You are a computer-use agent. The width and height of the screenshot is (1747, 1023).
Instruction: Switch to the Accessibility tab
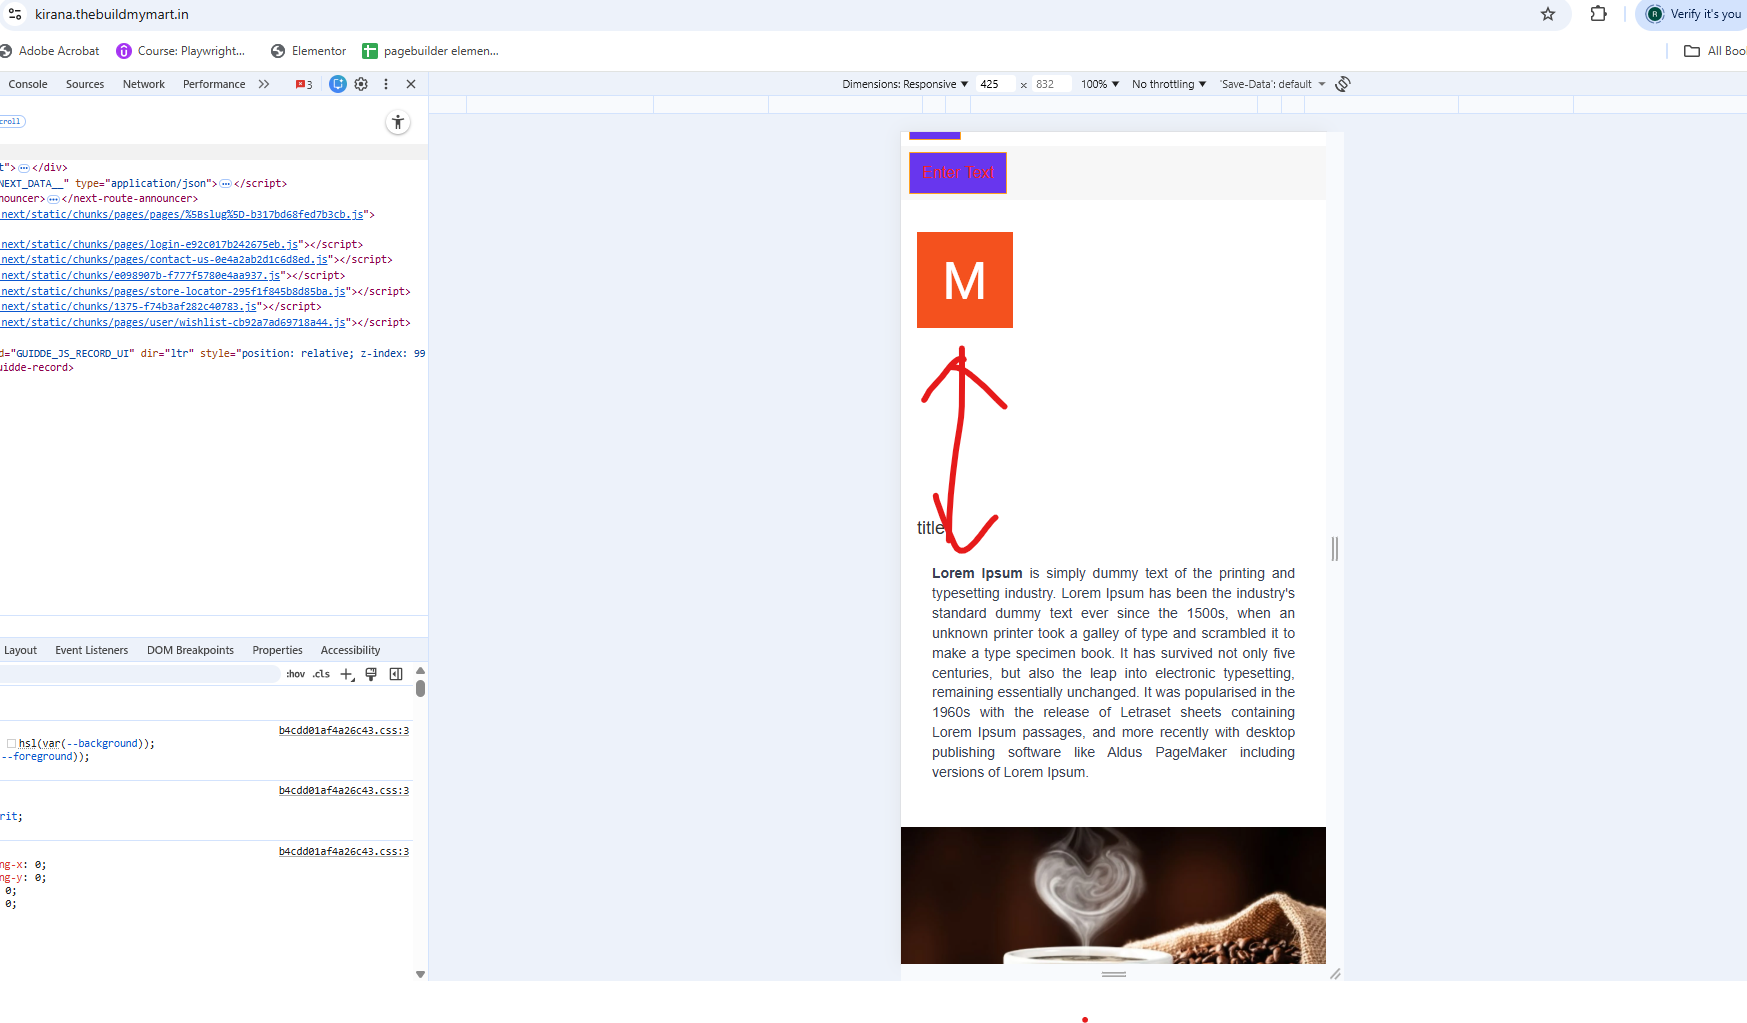coord(350,650)
